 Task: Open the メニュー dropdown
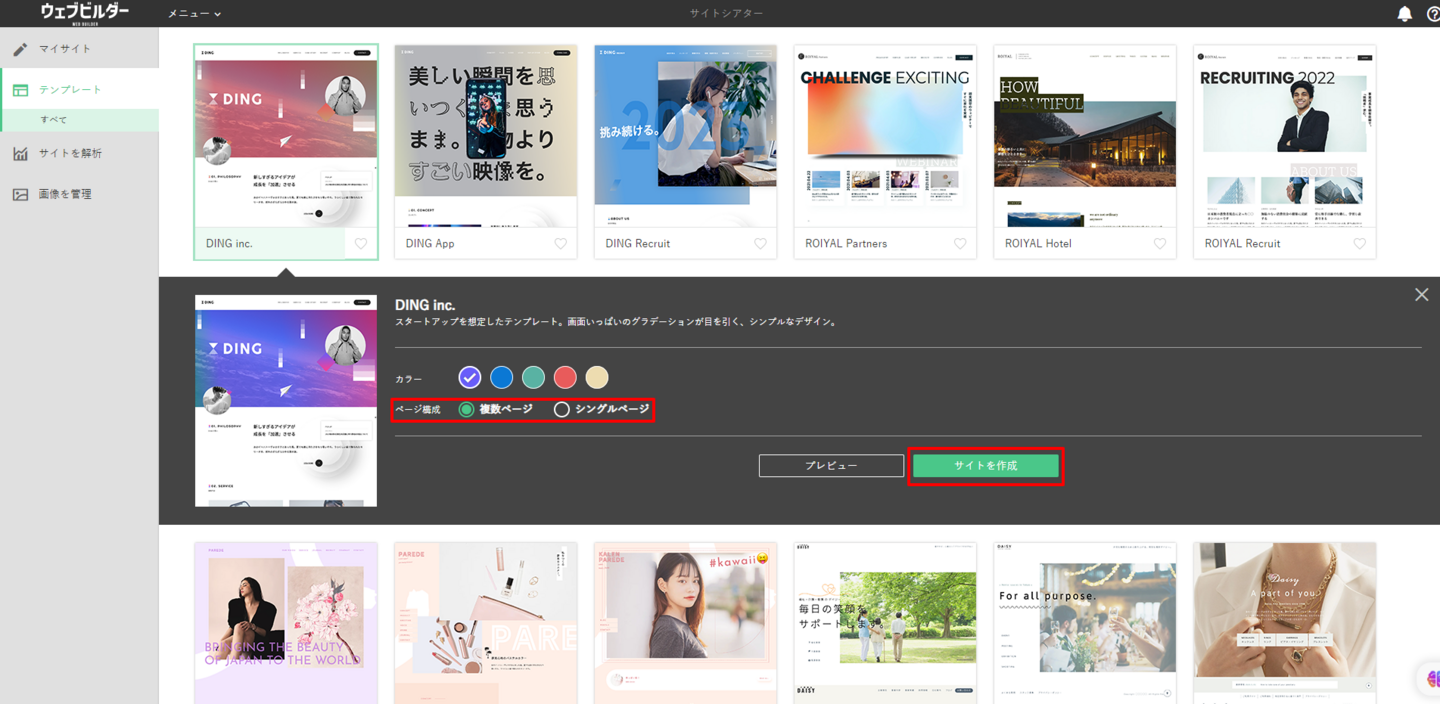point(194,14)
